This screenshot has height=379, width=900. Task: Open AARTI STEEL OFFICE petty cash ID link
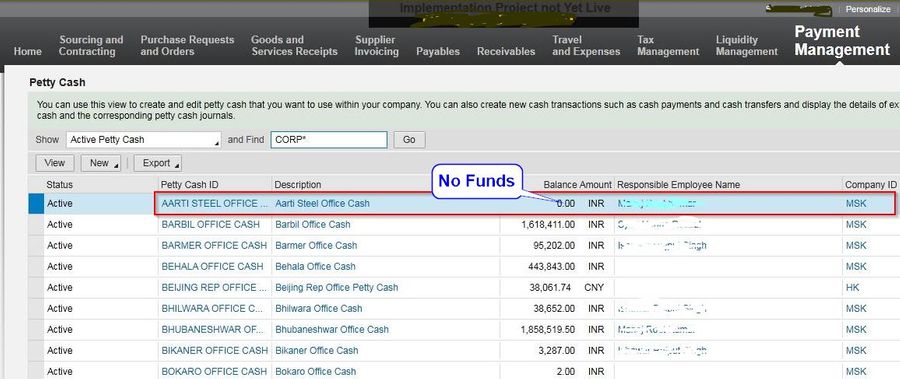pyautogui.click(x=214, y=203)
